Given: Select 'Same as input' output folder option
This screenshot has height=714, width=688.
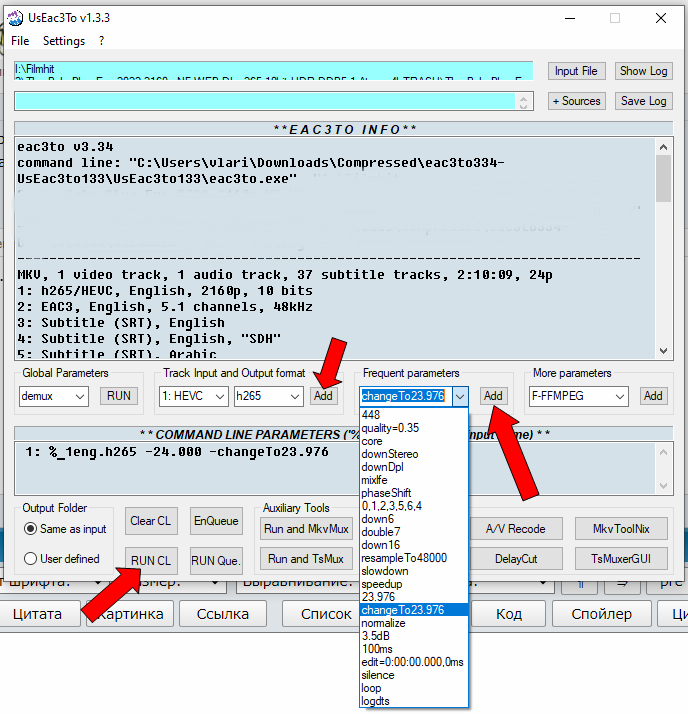Looking at the screenshot, I should point(31,528).
